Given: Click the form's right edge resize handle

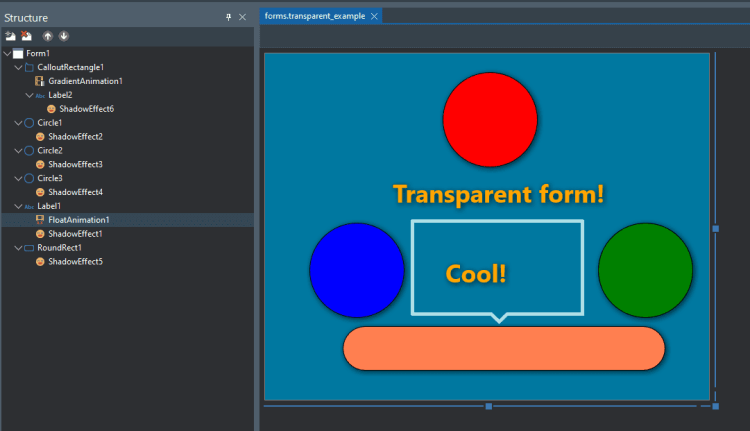Looking at the screenshot, I should click(x=716, y=229).
